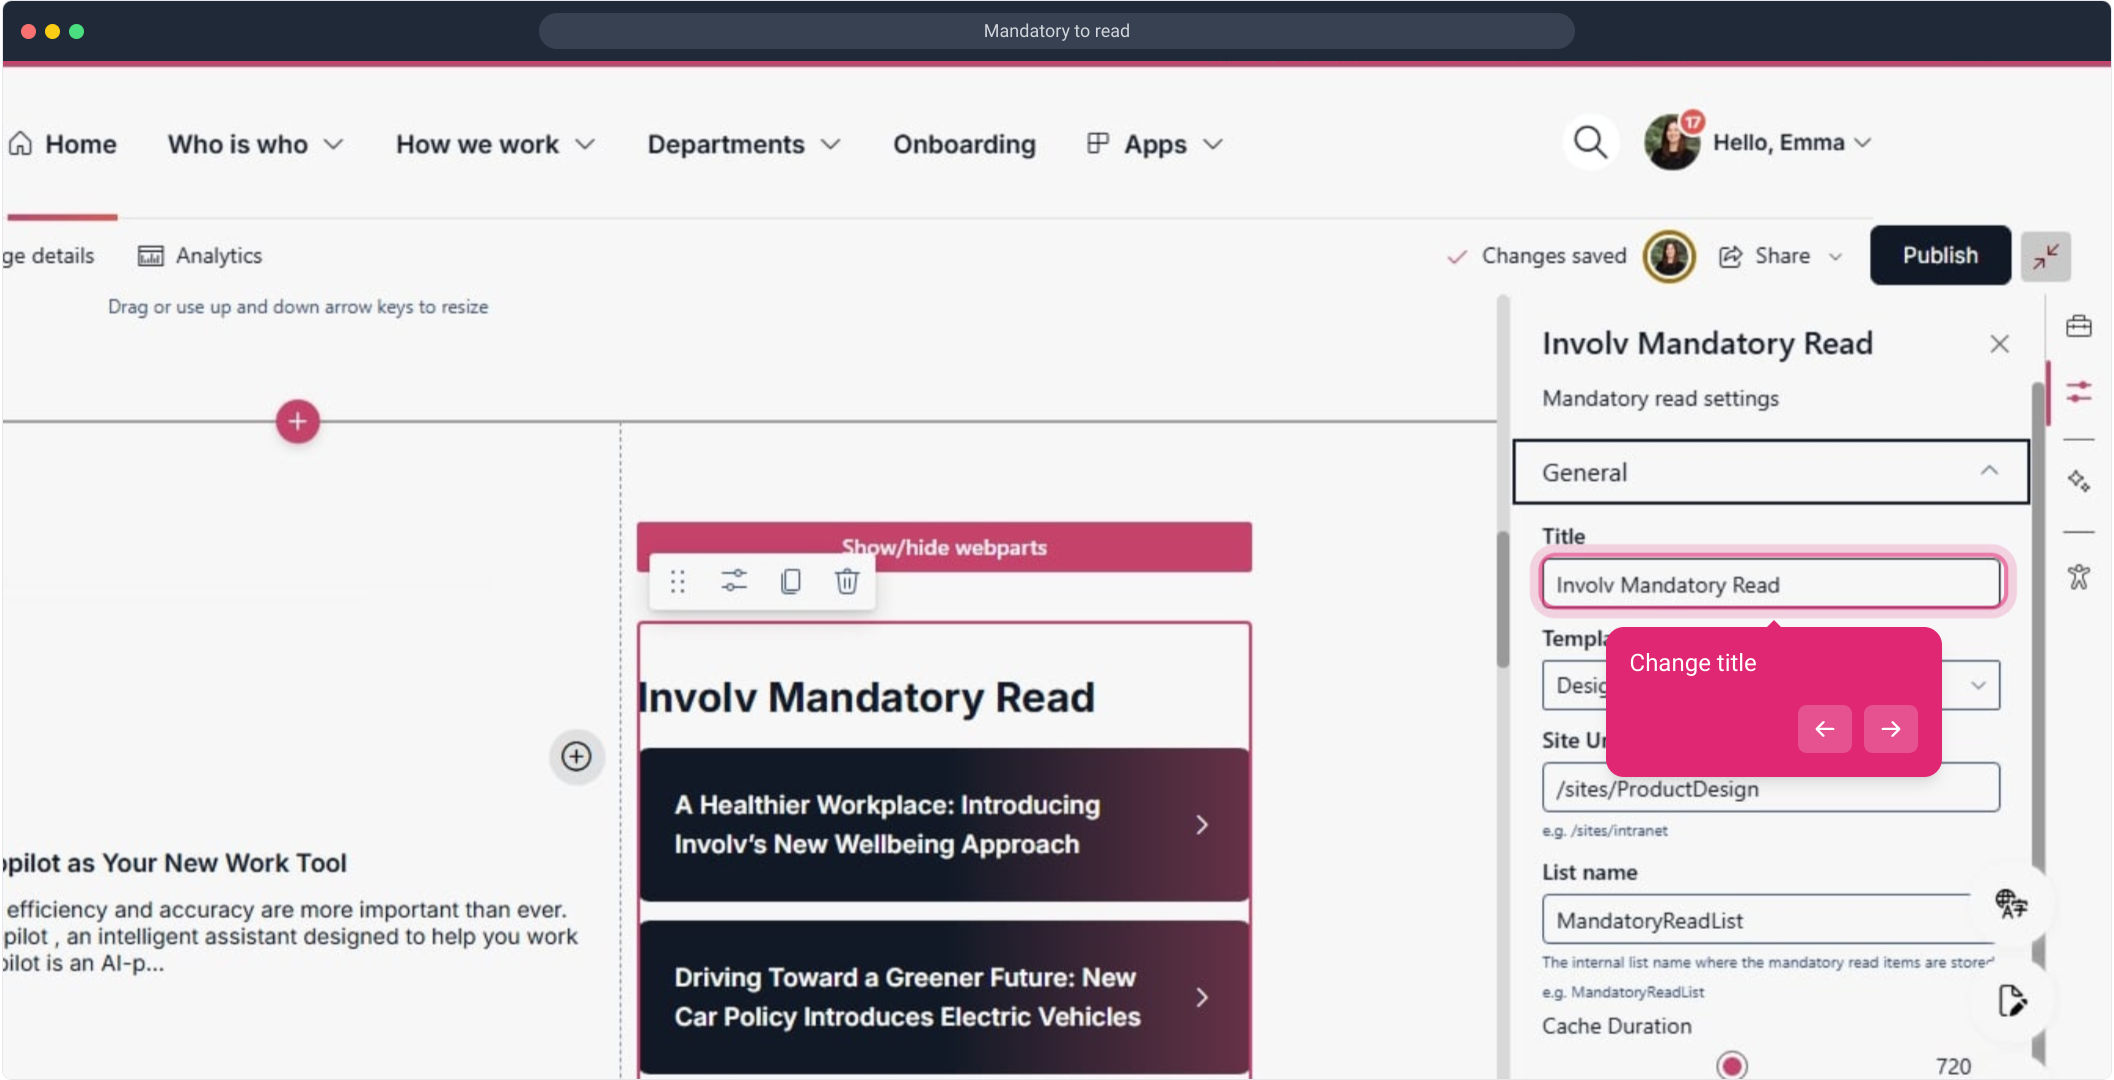Delete the web part with trash icon
The width and height of the screenshot is (2114, 1080).
846,581
